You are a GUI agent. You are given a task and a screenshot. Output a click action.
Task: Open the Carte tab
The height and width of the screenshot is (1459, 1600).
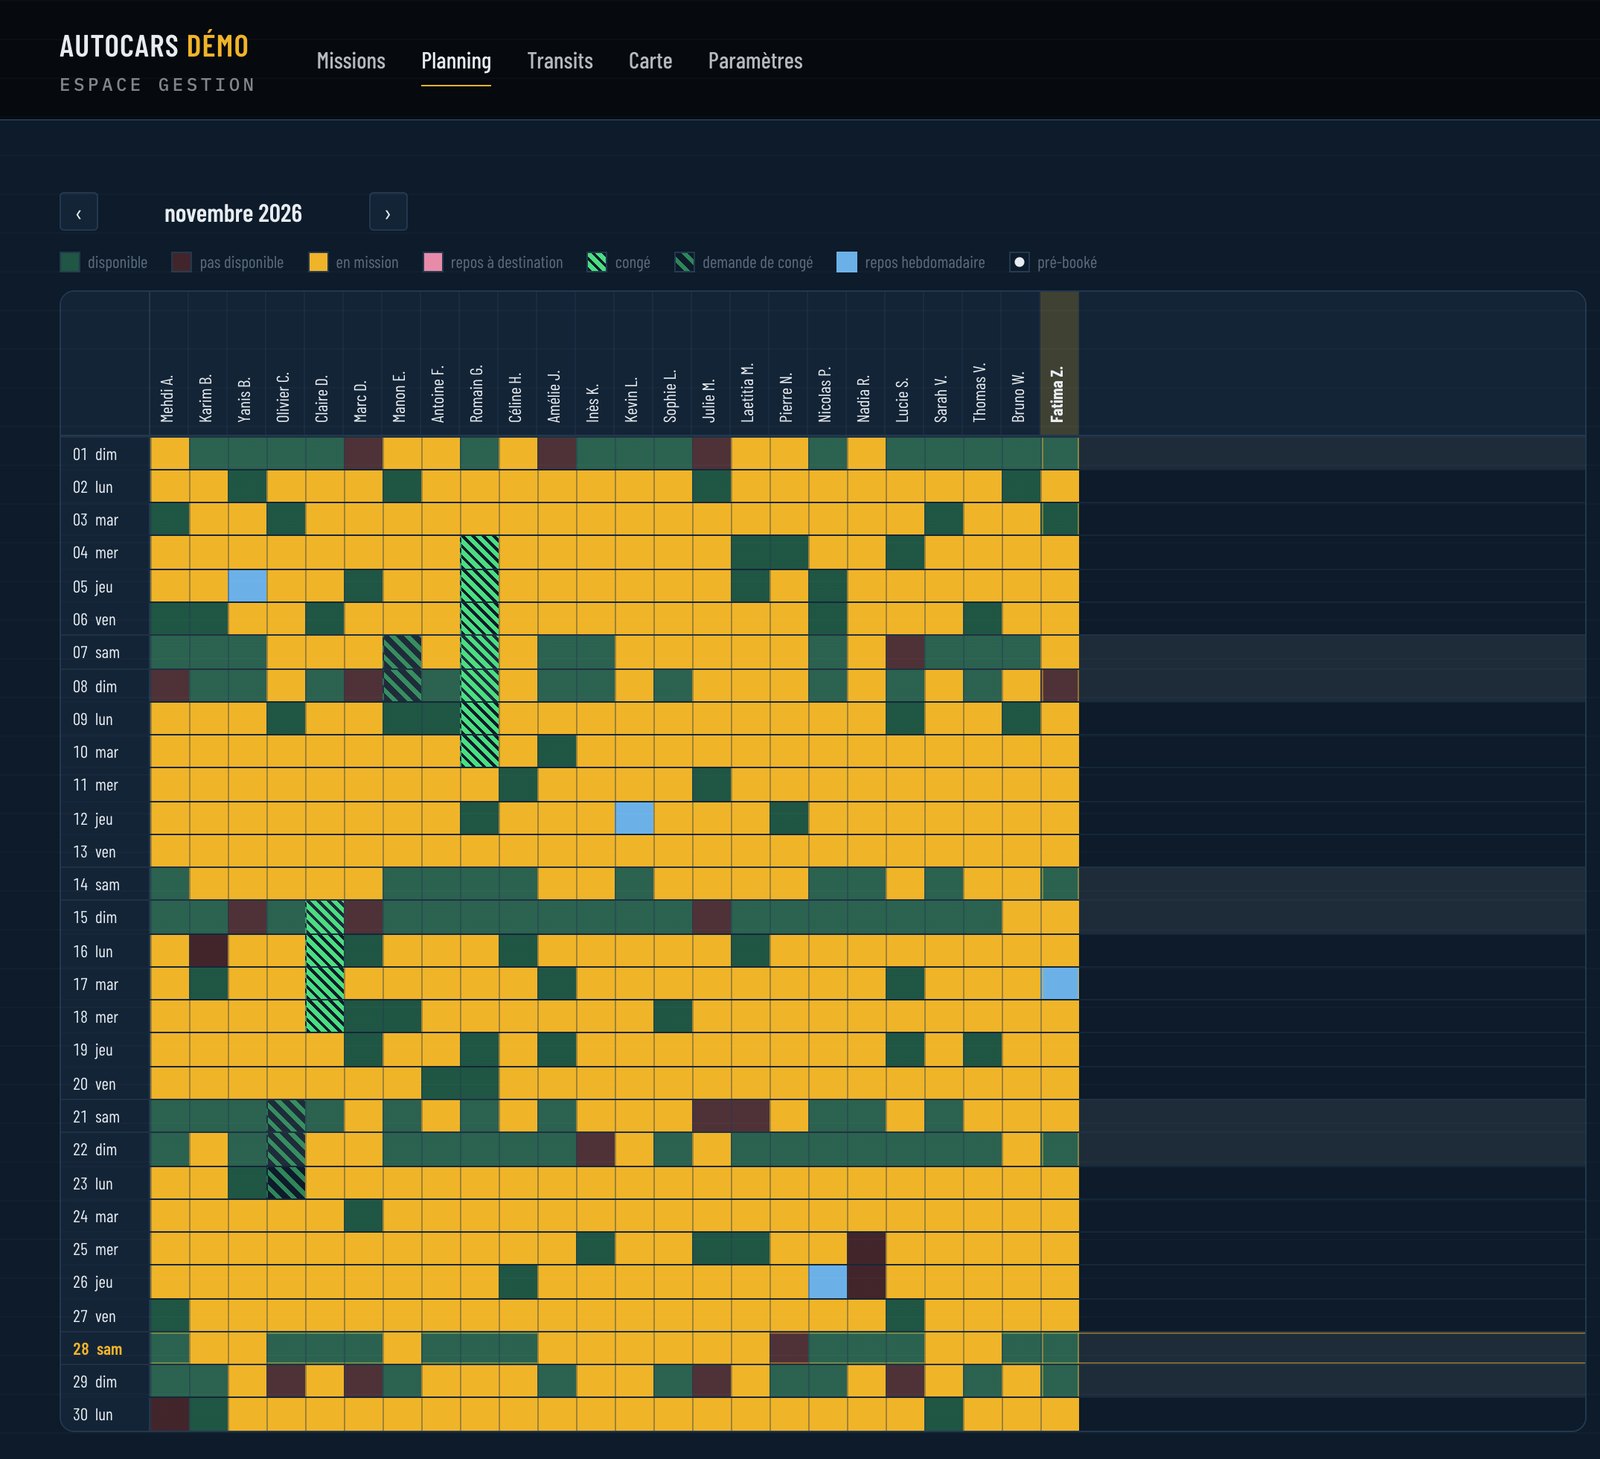click(x=650, y=61)
